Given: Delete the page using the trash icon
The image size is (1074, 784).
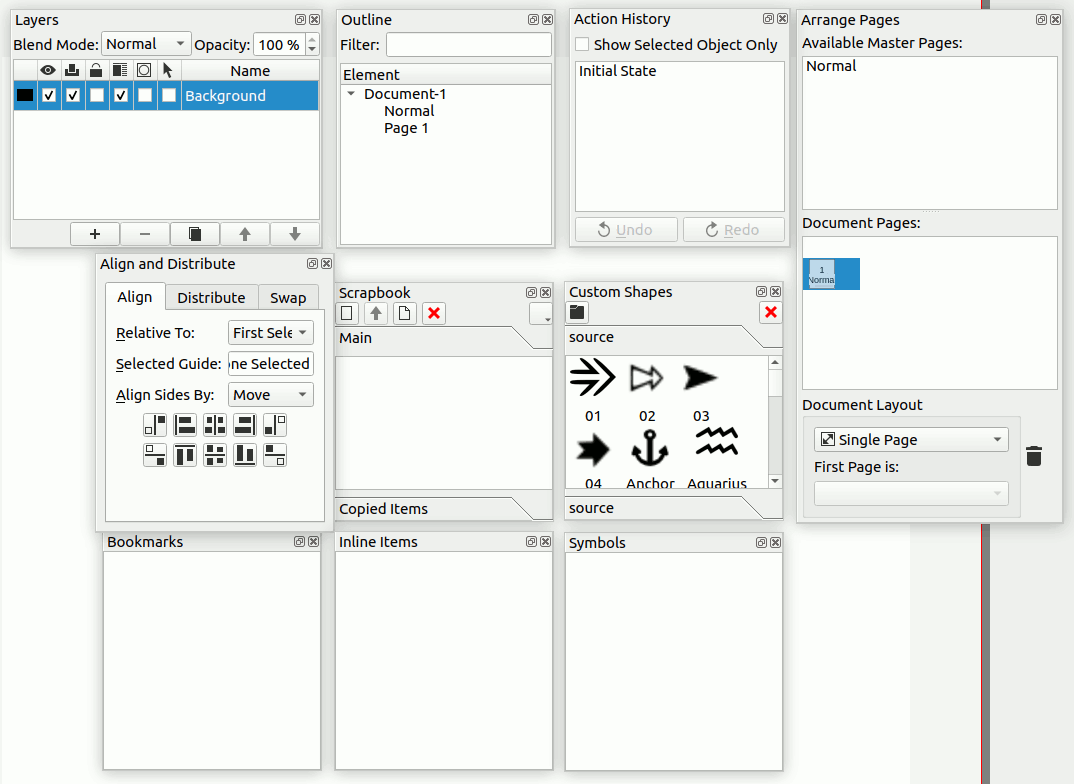Looking at the screenshot, I should pos(1034,456).
